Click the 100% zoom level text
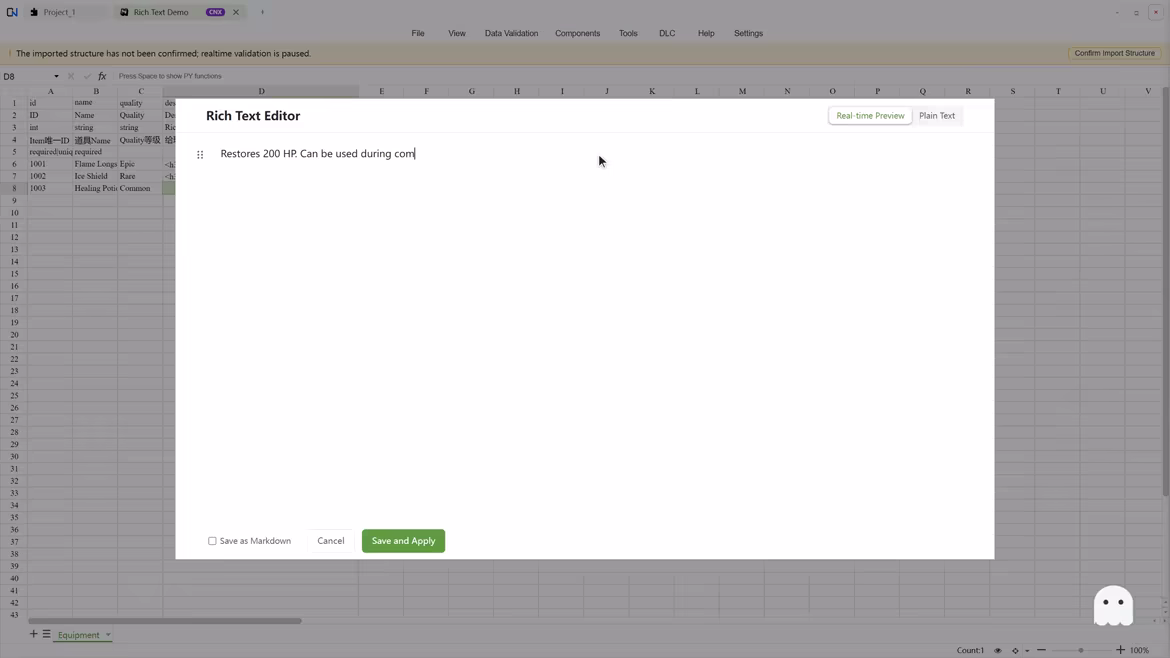Image resolution: width=1170 pixels, height=658 pixels. 1139,651
